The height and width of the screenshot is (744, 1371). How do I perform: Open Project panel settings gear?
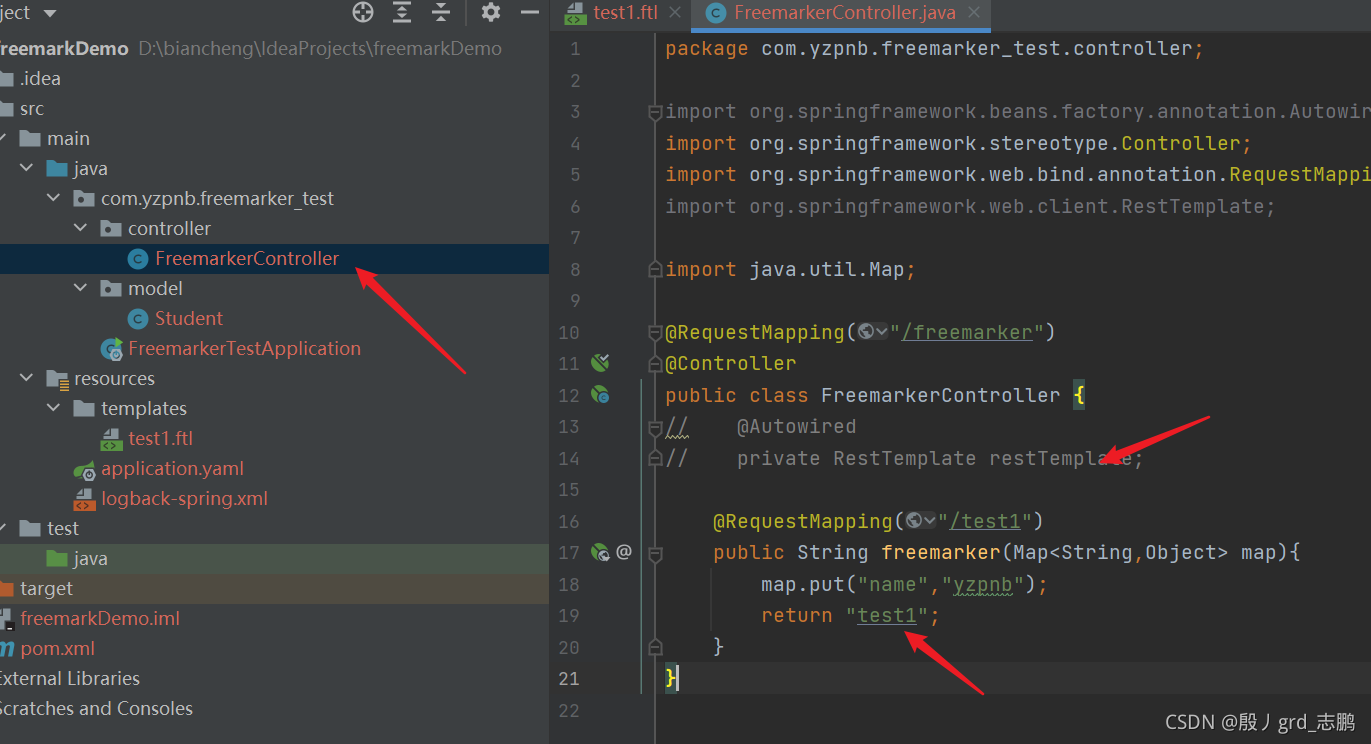point(490,12)
